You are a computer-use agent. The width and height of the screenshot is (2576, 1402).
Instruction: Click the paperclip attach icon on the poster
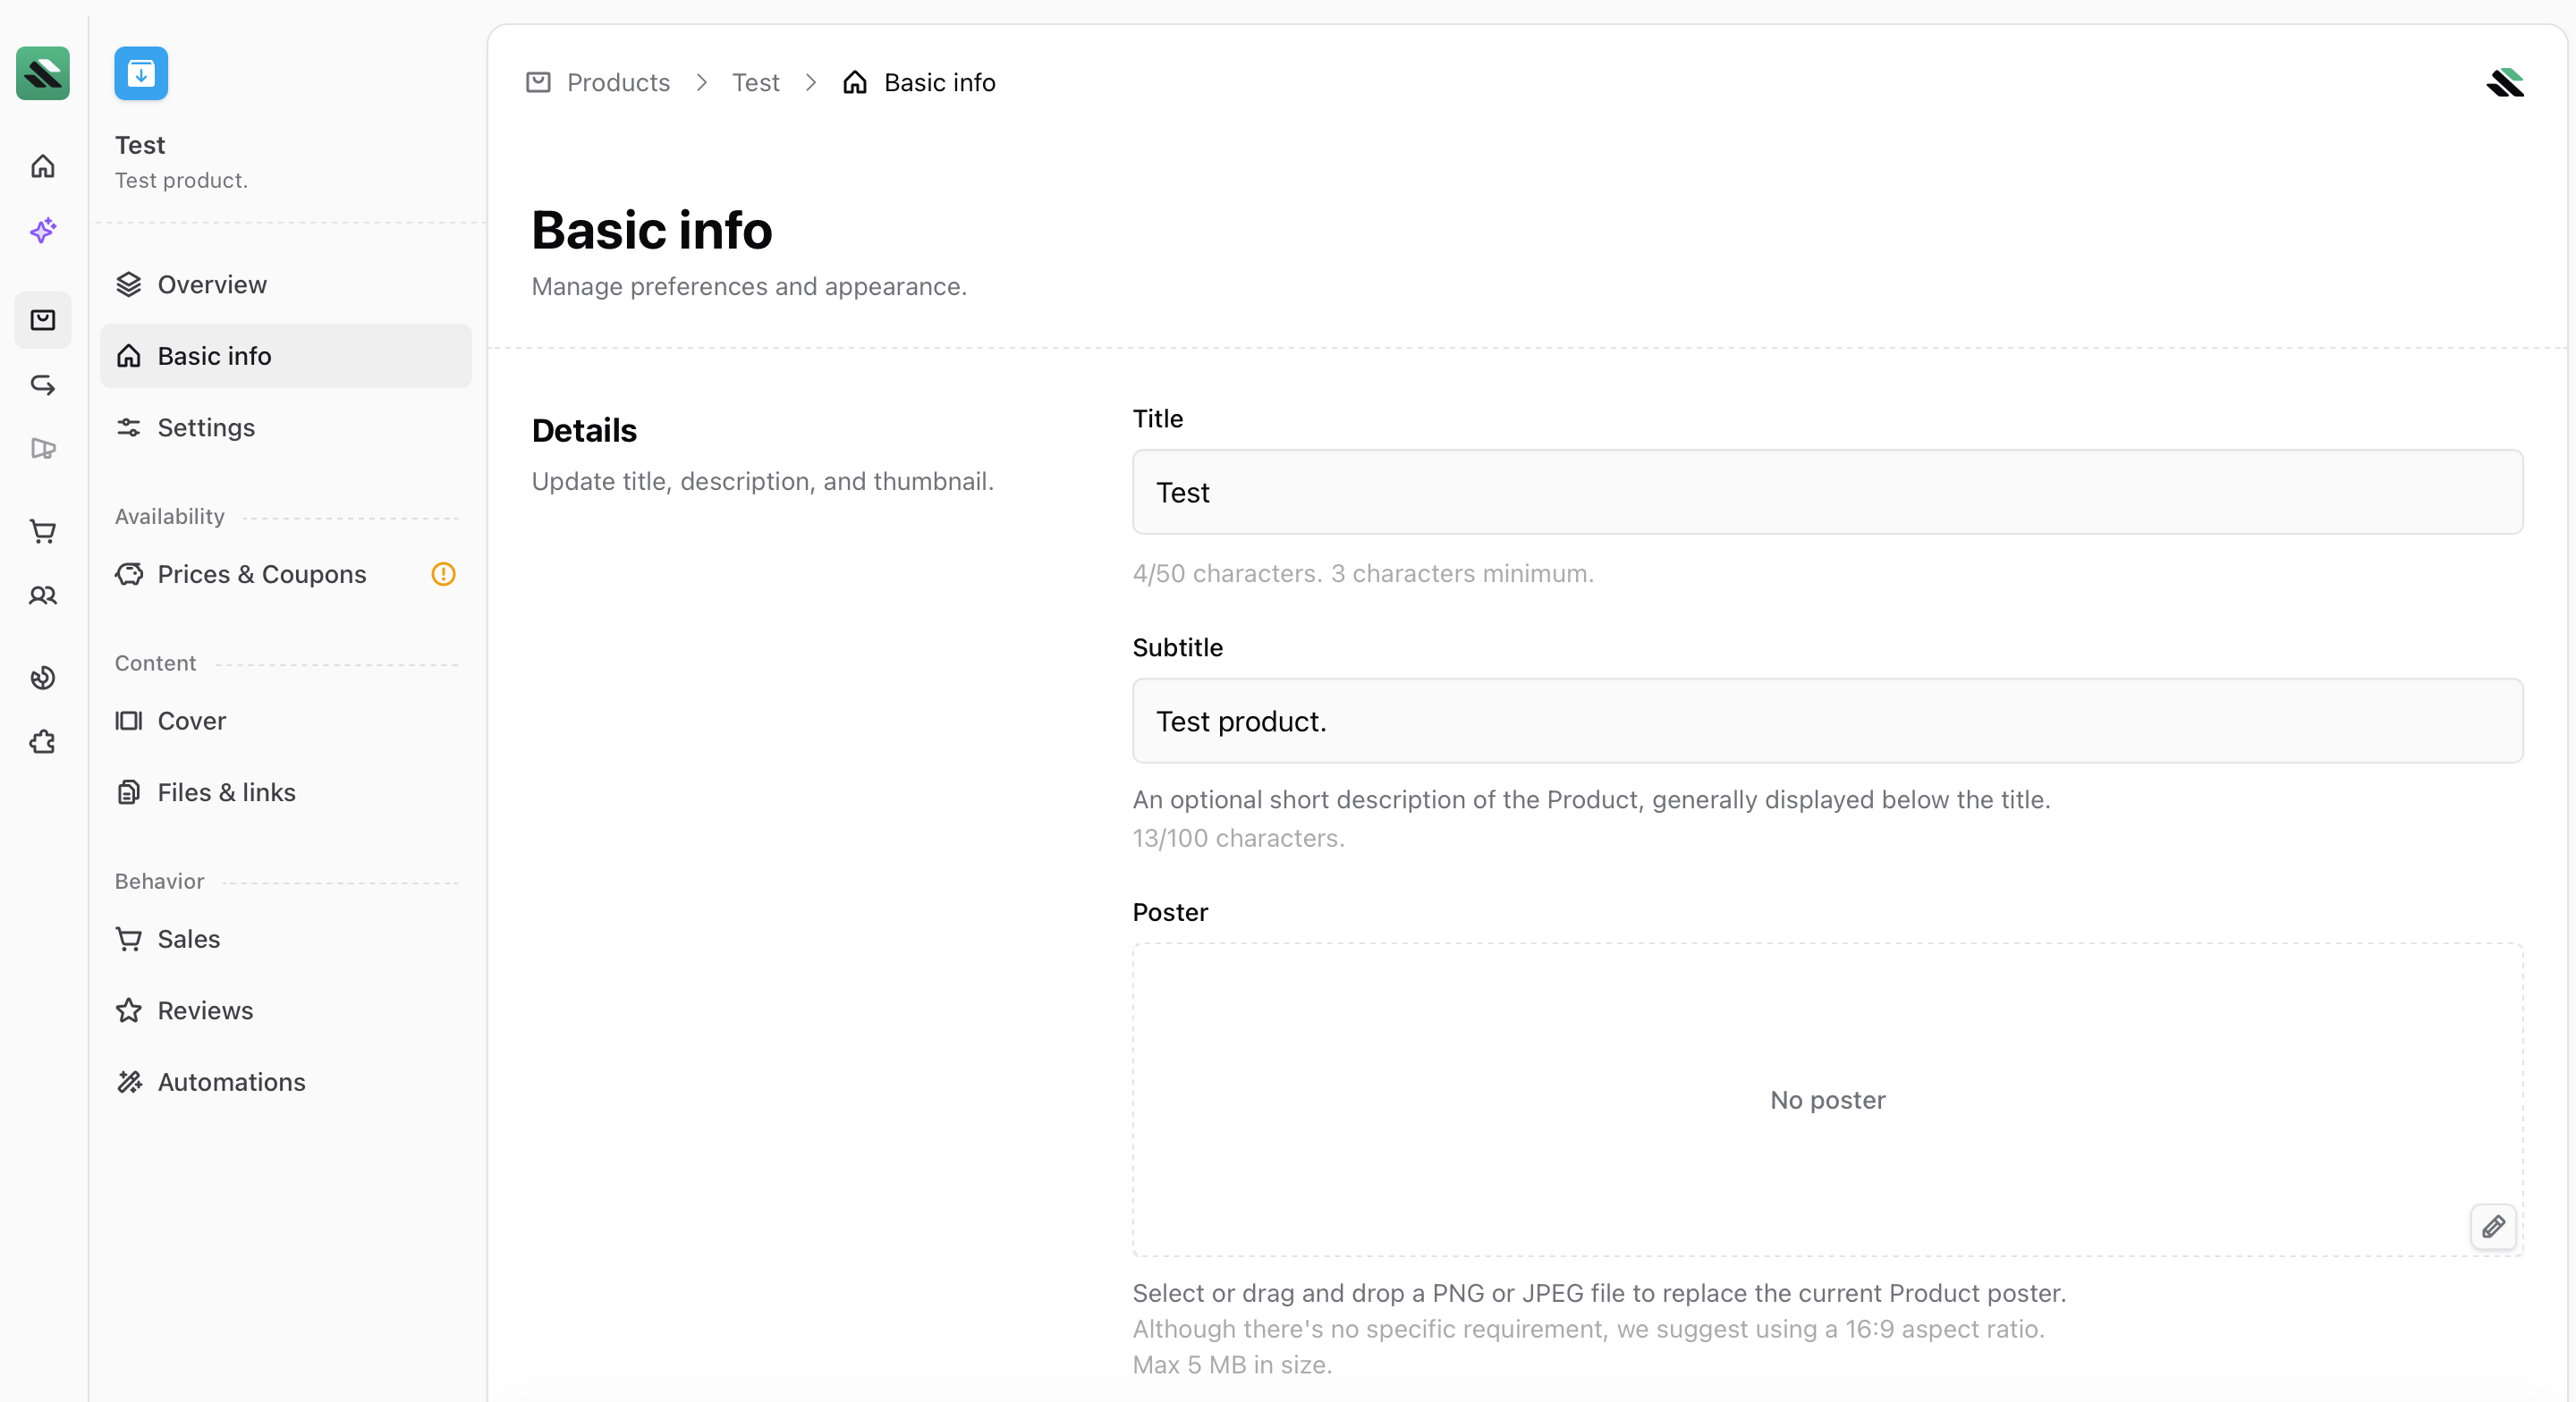[x=2494, y=1227]
